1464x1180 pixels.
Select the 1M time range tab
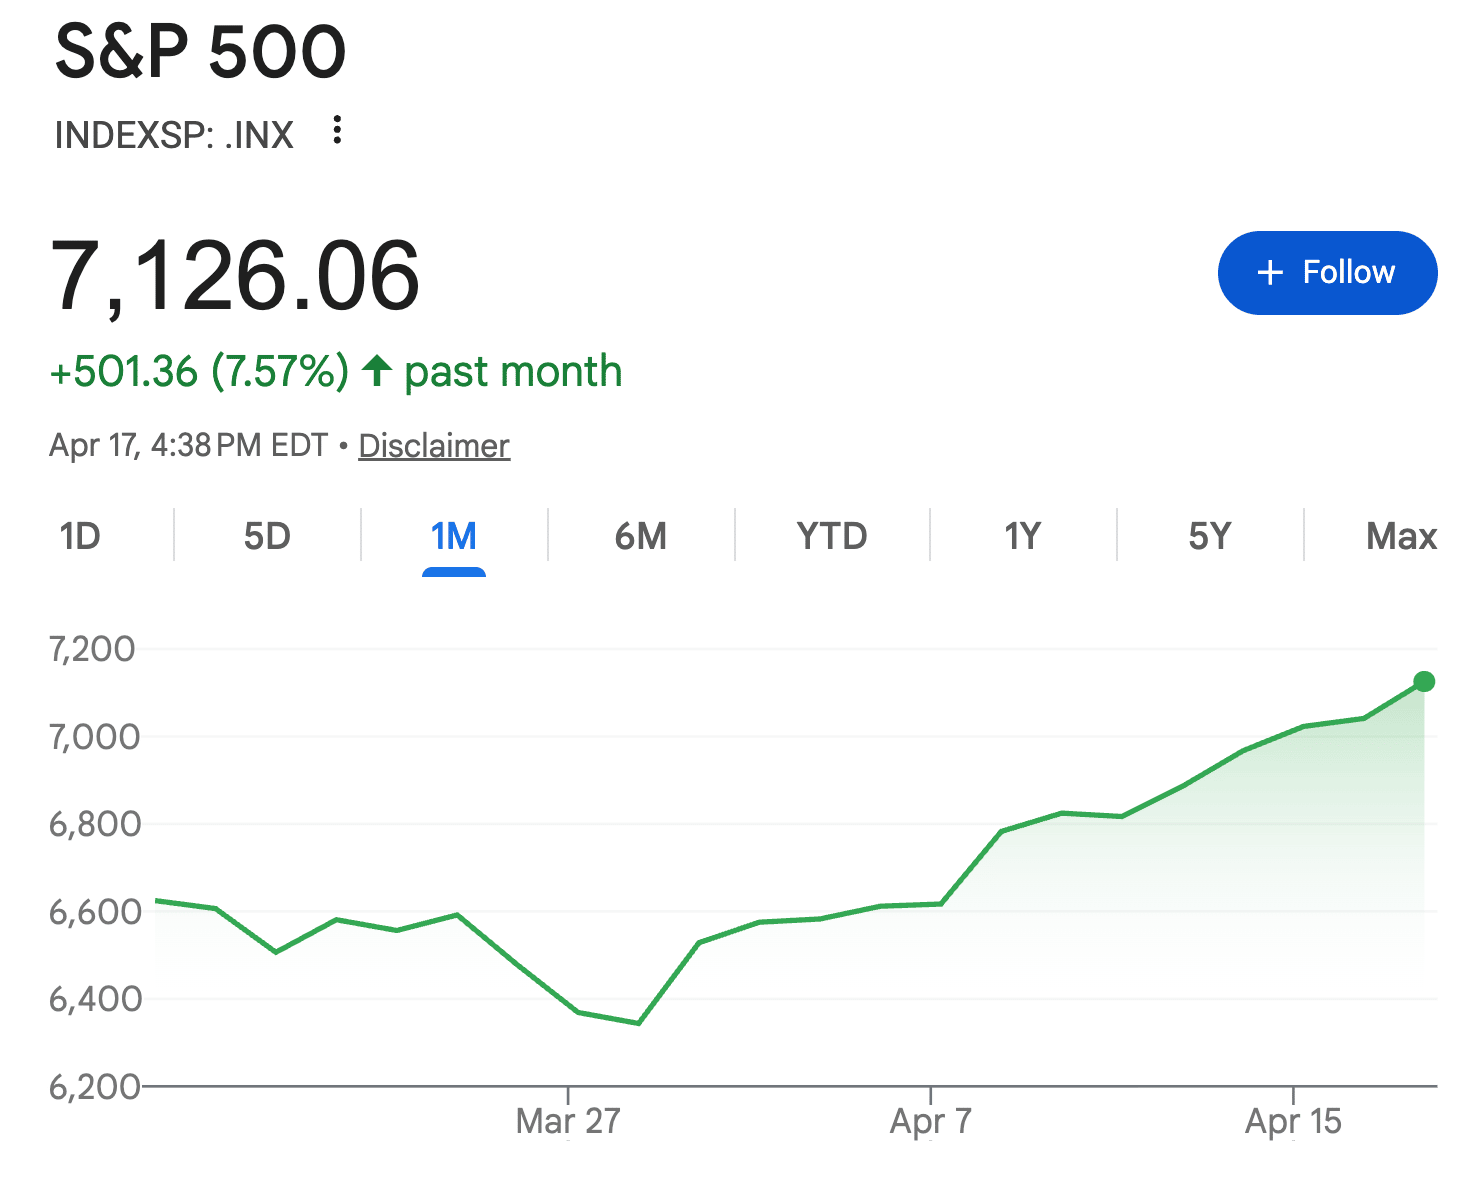click(454, 536)
